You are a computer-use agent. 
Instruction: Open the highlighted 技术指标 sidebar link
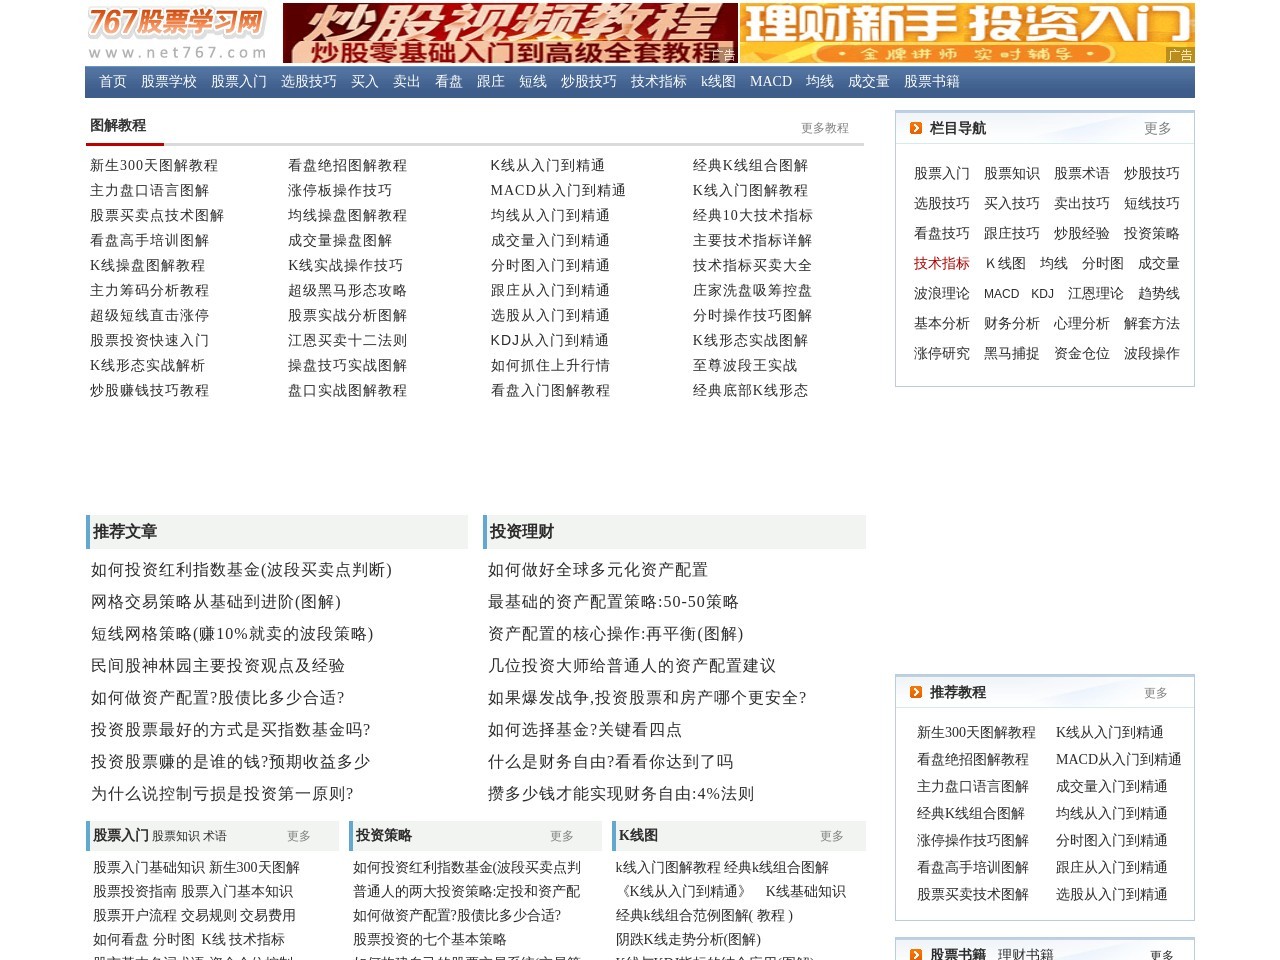click(x=941, y=263)
